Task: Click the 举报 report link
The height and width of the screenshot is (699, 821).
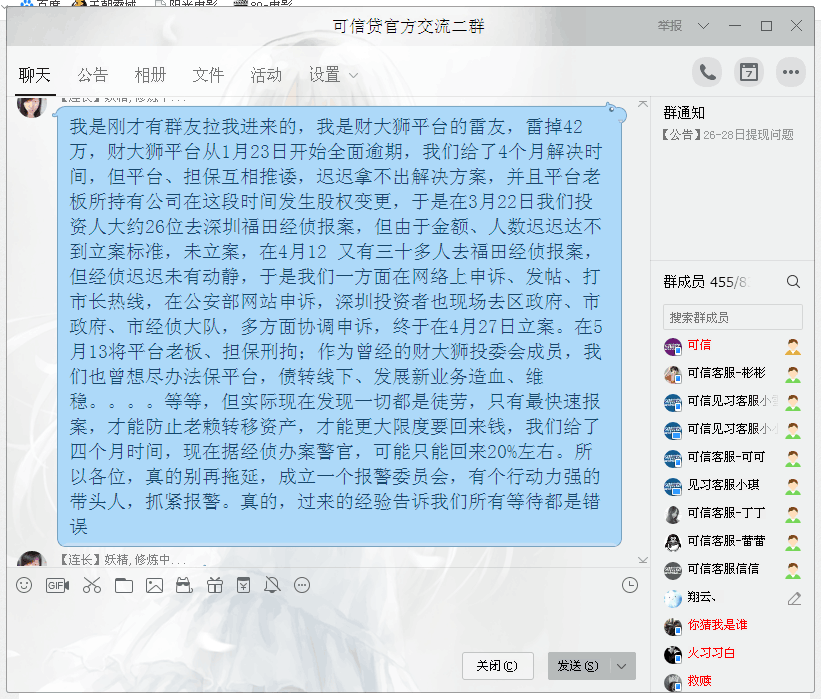Action: click(671, 26)
